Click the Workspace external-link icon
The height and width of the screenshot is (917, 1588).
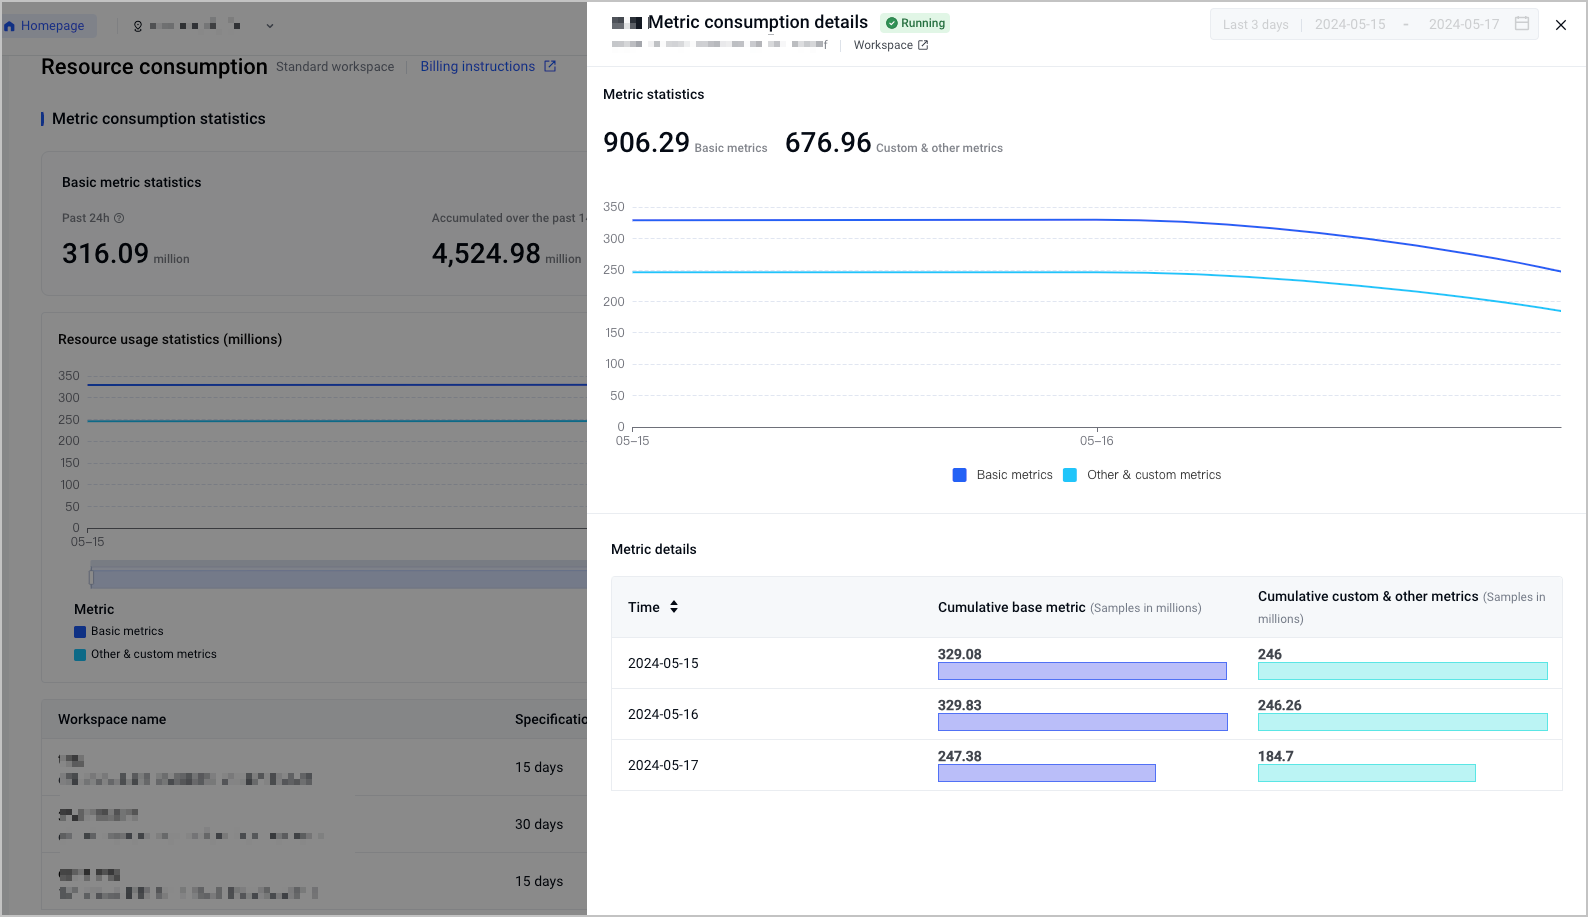pos(923,45)
